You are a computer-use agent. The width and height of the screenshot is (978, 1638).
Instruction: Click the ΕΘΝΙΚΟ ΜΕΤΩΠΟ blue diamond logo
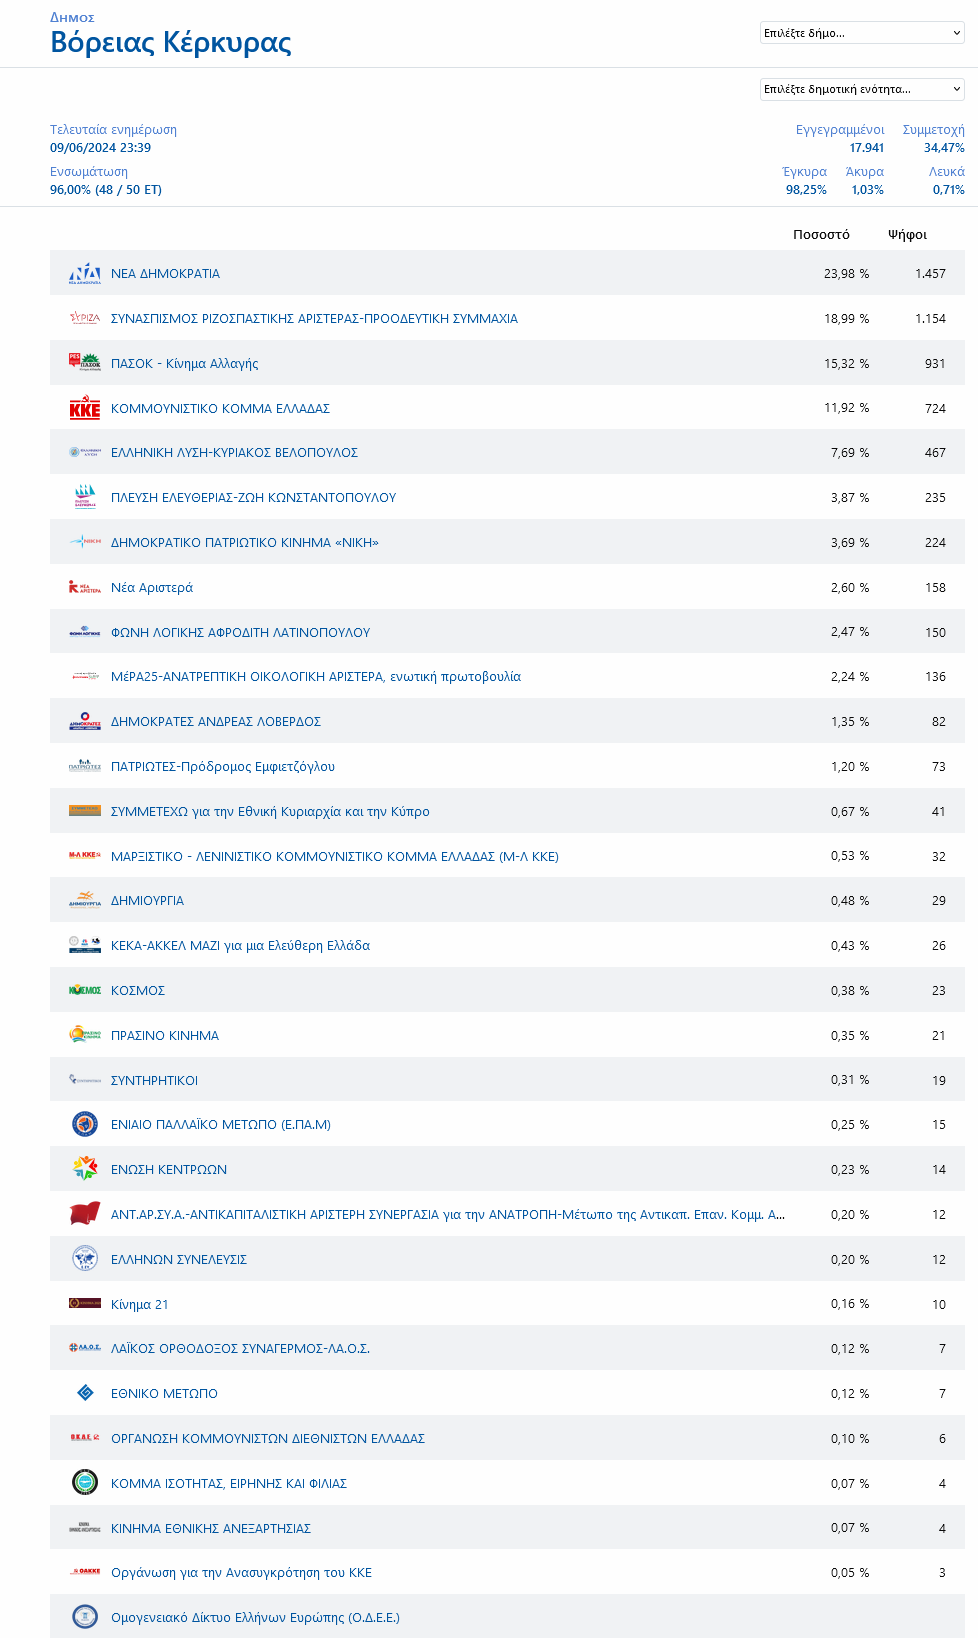point(85,1393)
